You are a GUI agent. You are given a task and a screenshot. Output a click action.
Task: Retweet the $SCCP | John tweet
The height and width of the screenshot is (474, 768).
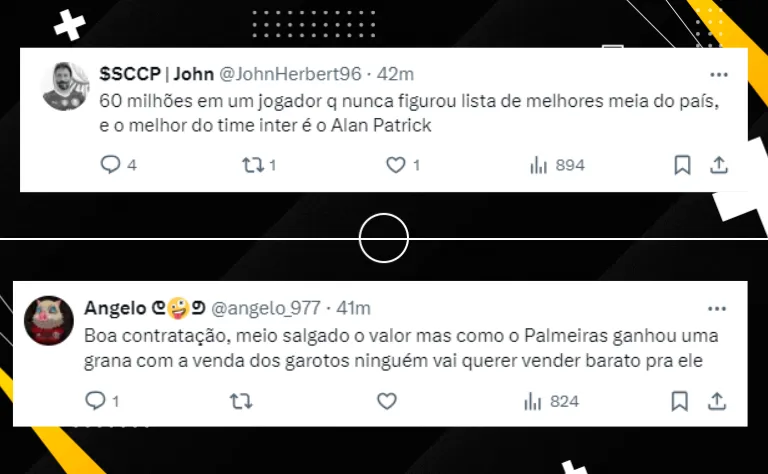(x=253, y=165)
